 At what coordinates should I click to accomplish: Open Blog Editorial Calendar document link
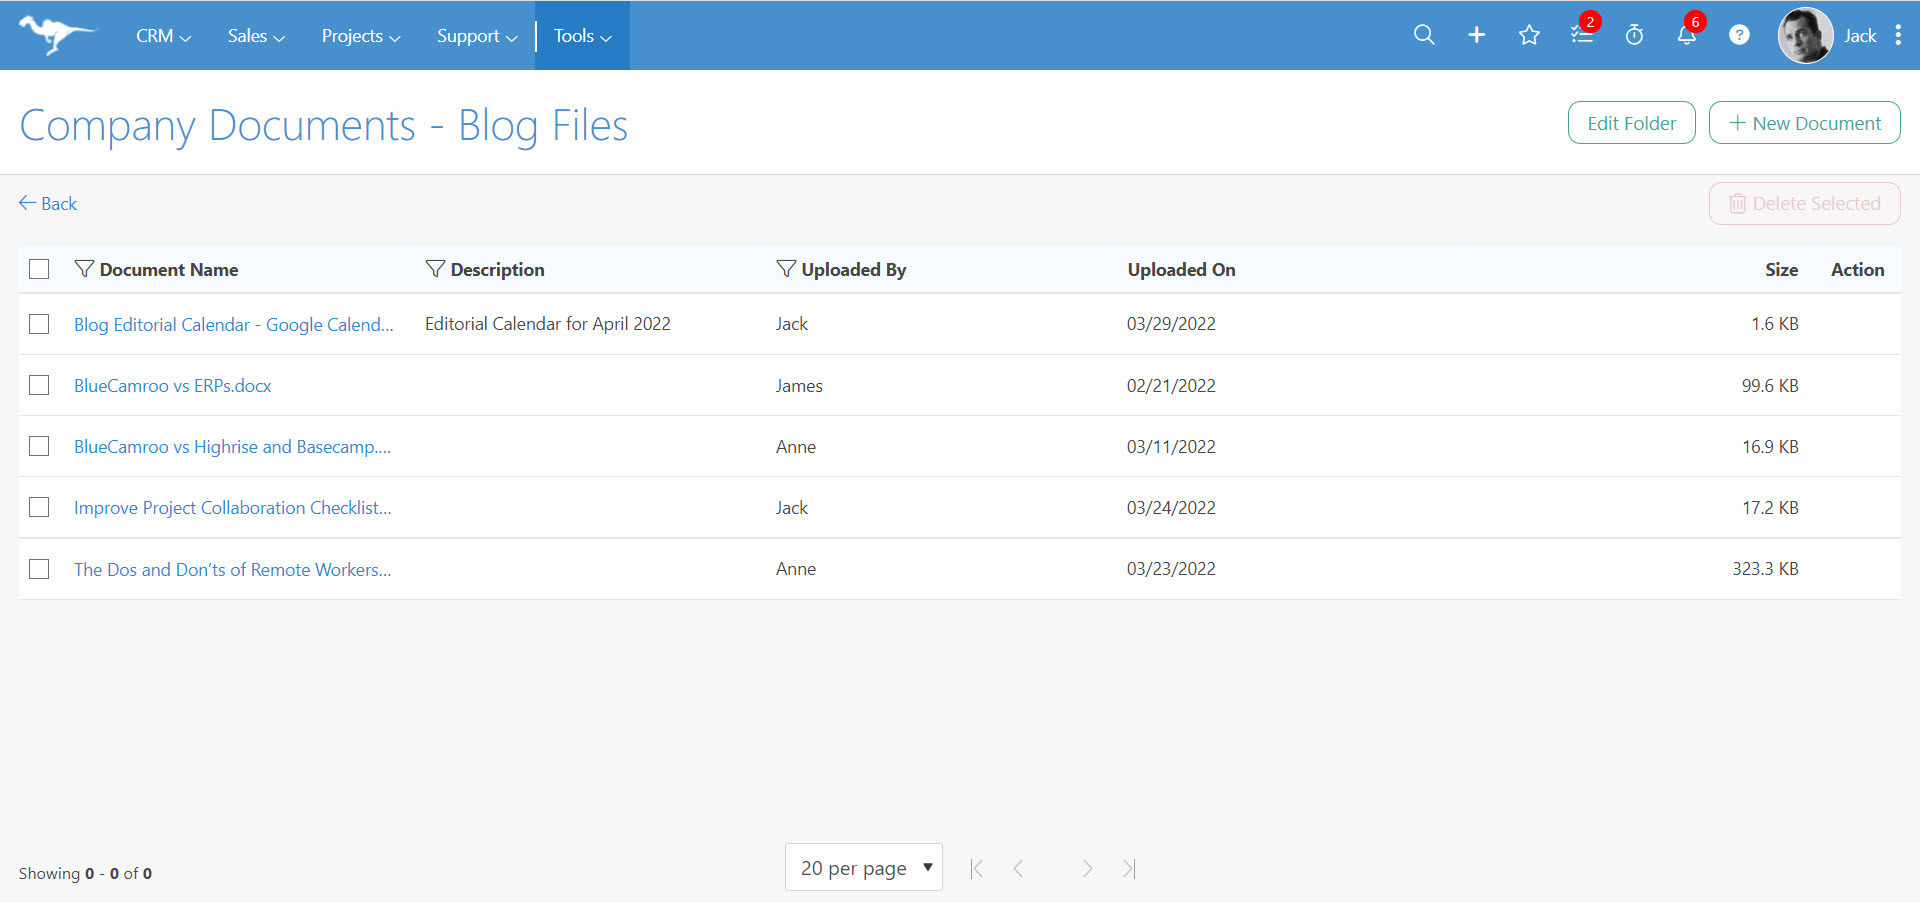point(234,324)
